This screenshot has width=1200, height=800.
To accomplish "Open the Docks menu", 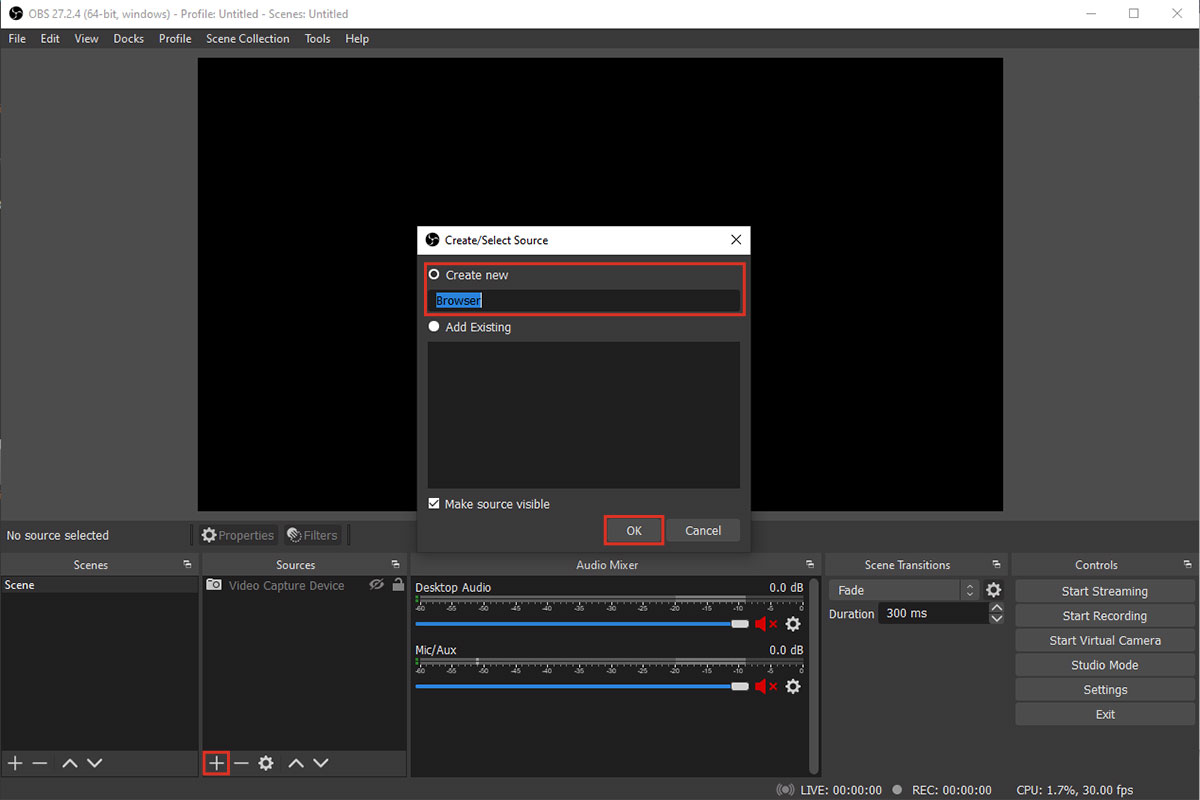I will coord(129,39).
